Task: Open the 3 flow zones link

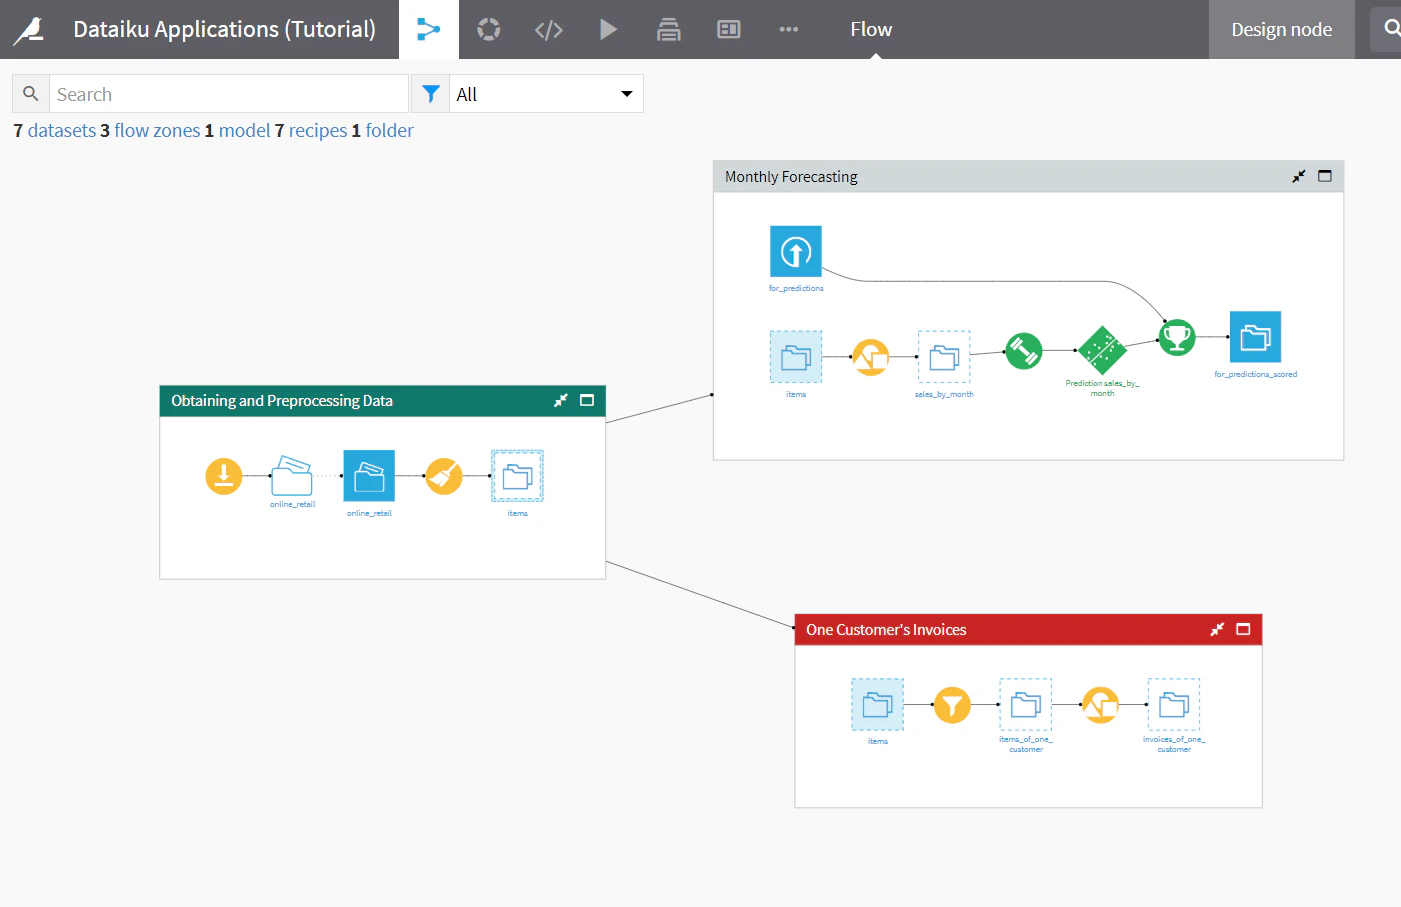Action: [x=150, y=131]
